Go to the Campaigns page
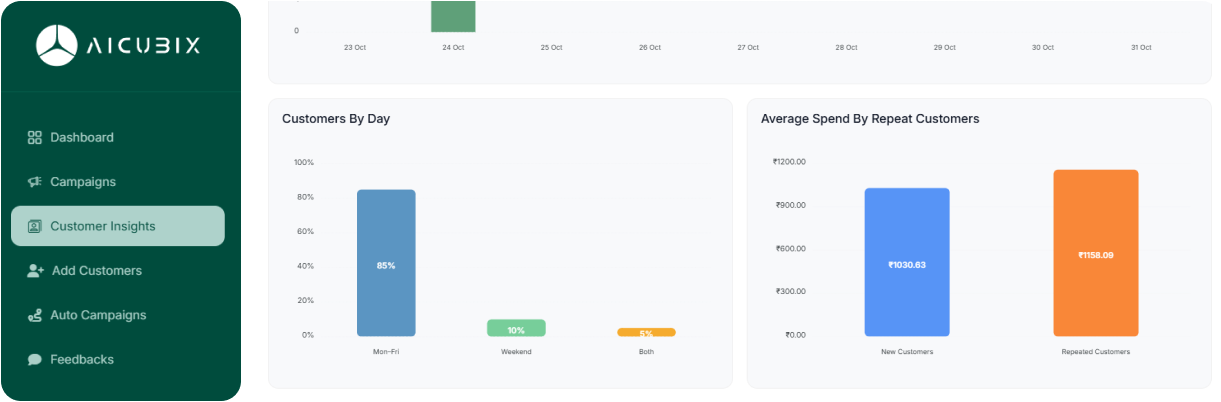The height and width of the screenshot is (402, 1221). 83,182
